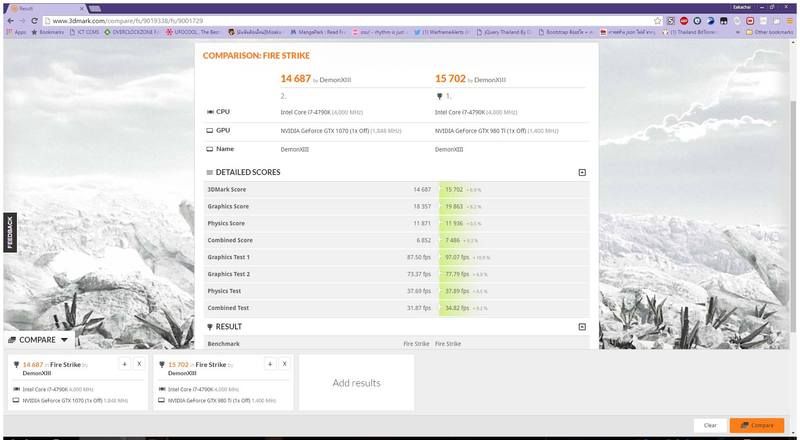Click the CPU chip icon in comparison table

click(210, 112)
